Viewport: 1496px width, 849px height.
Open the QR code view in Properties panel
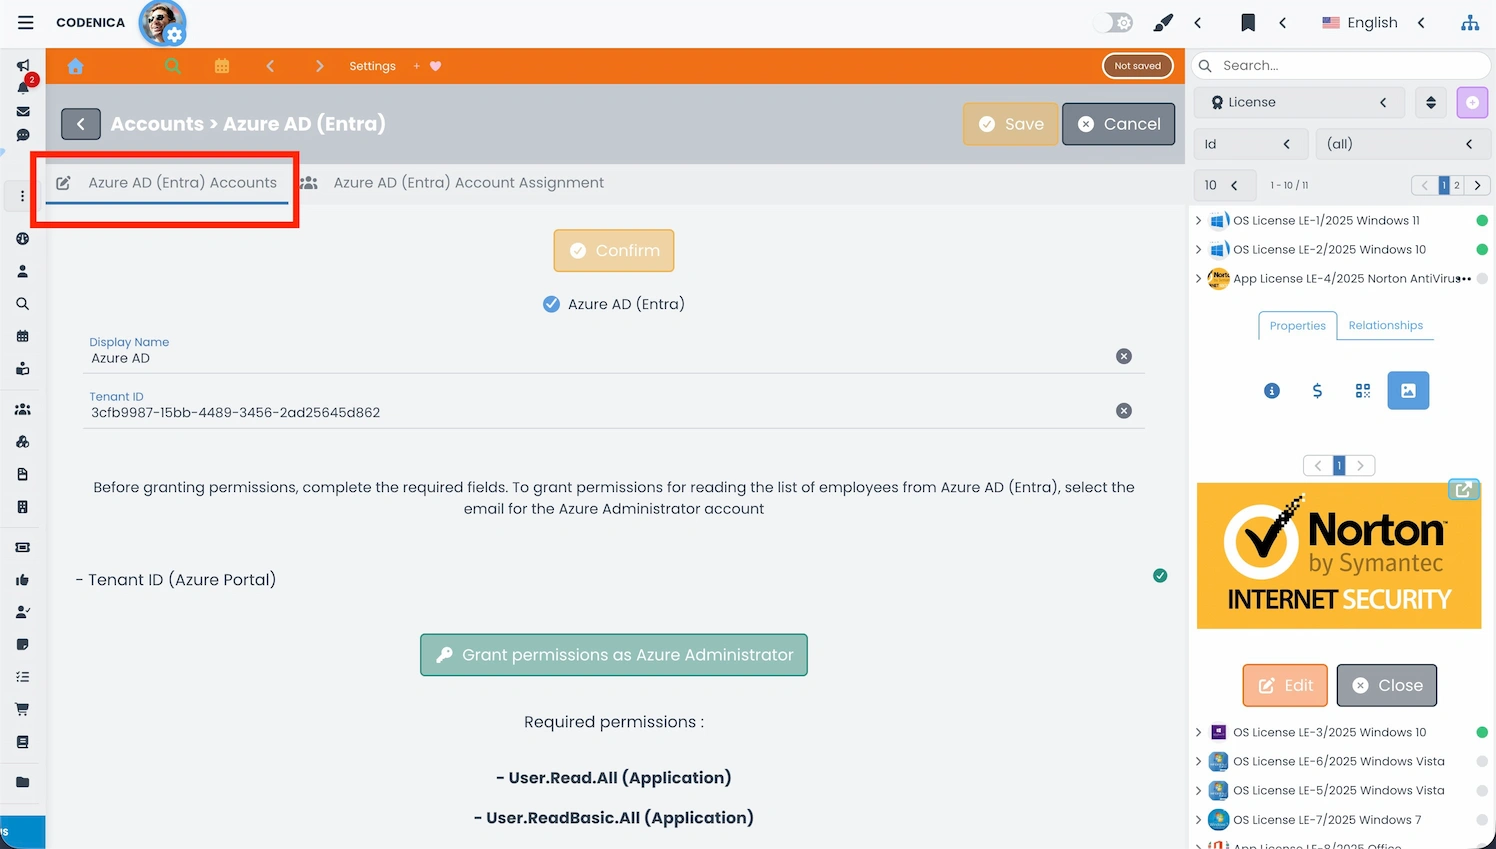1362,390
